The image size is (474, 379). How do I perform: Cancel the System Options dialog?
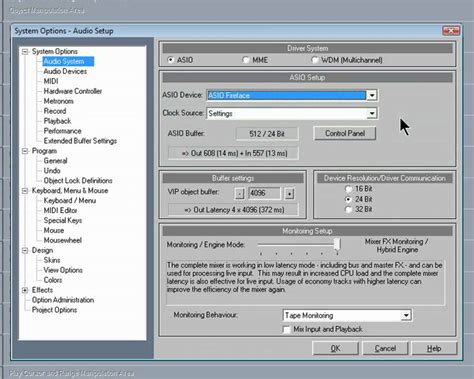click(385, 349)
